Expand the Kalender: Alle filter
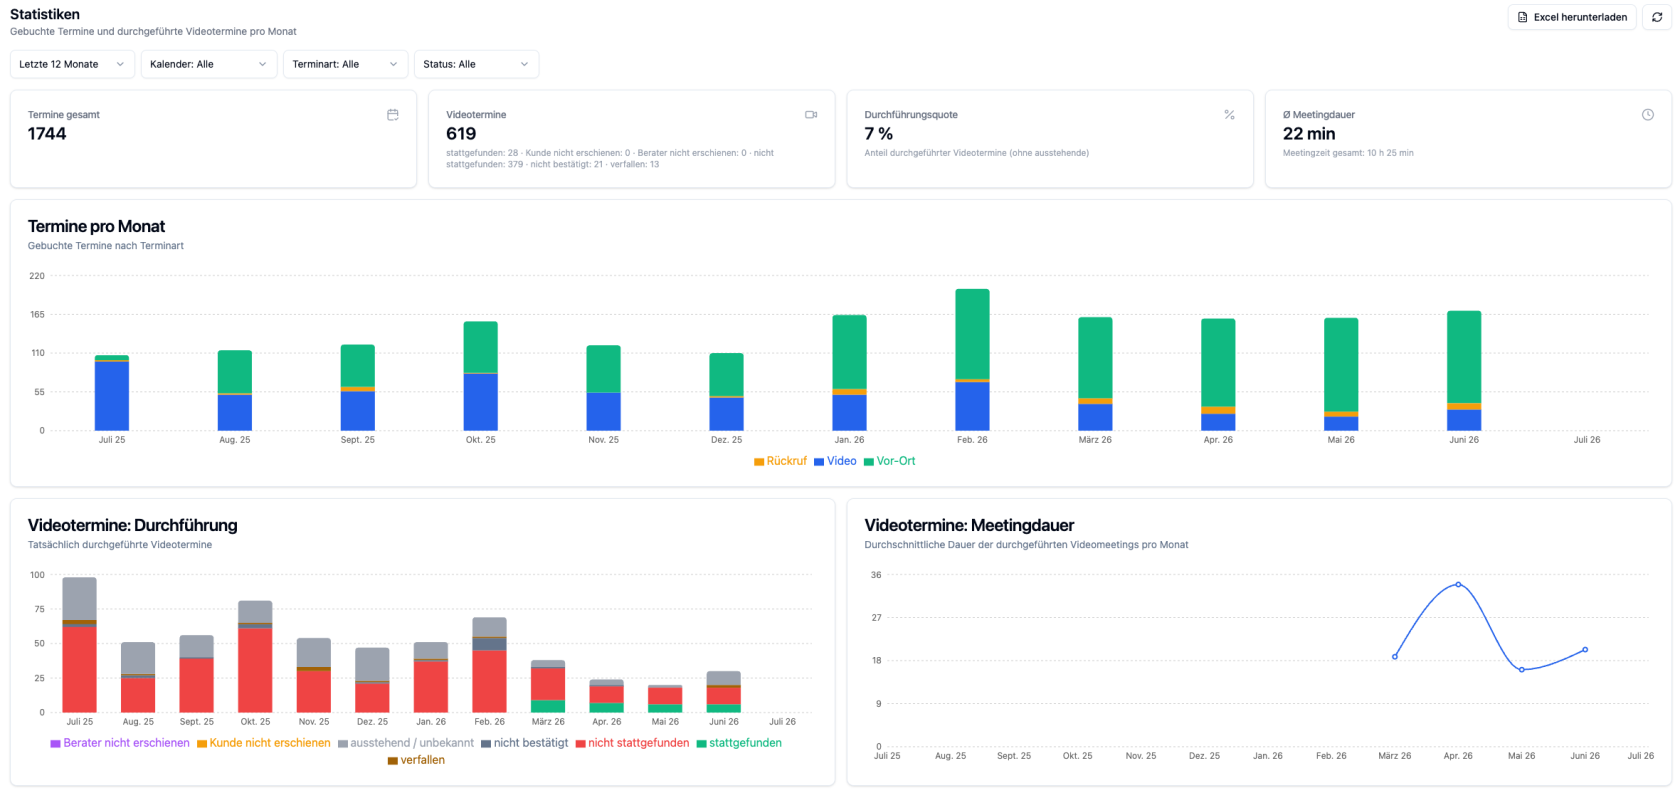Viewport: 1680px width, 793px height. (208, 64)
